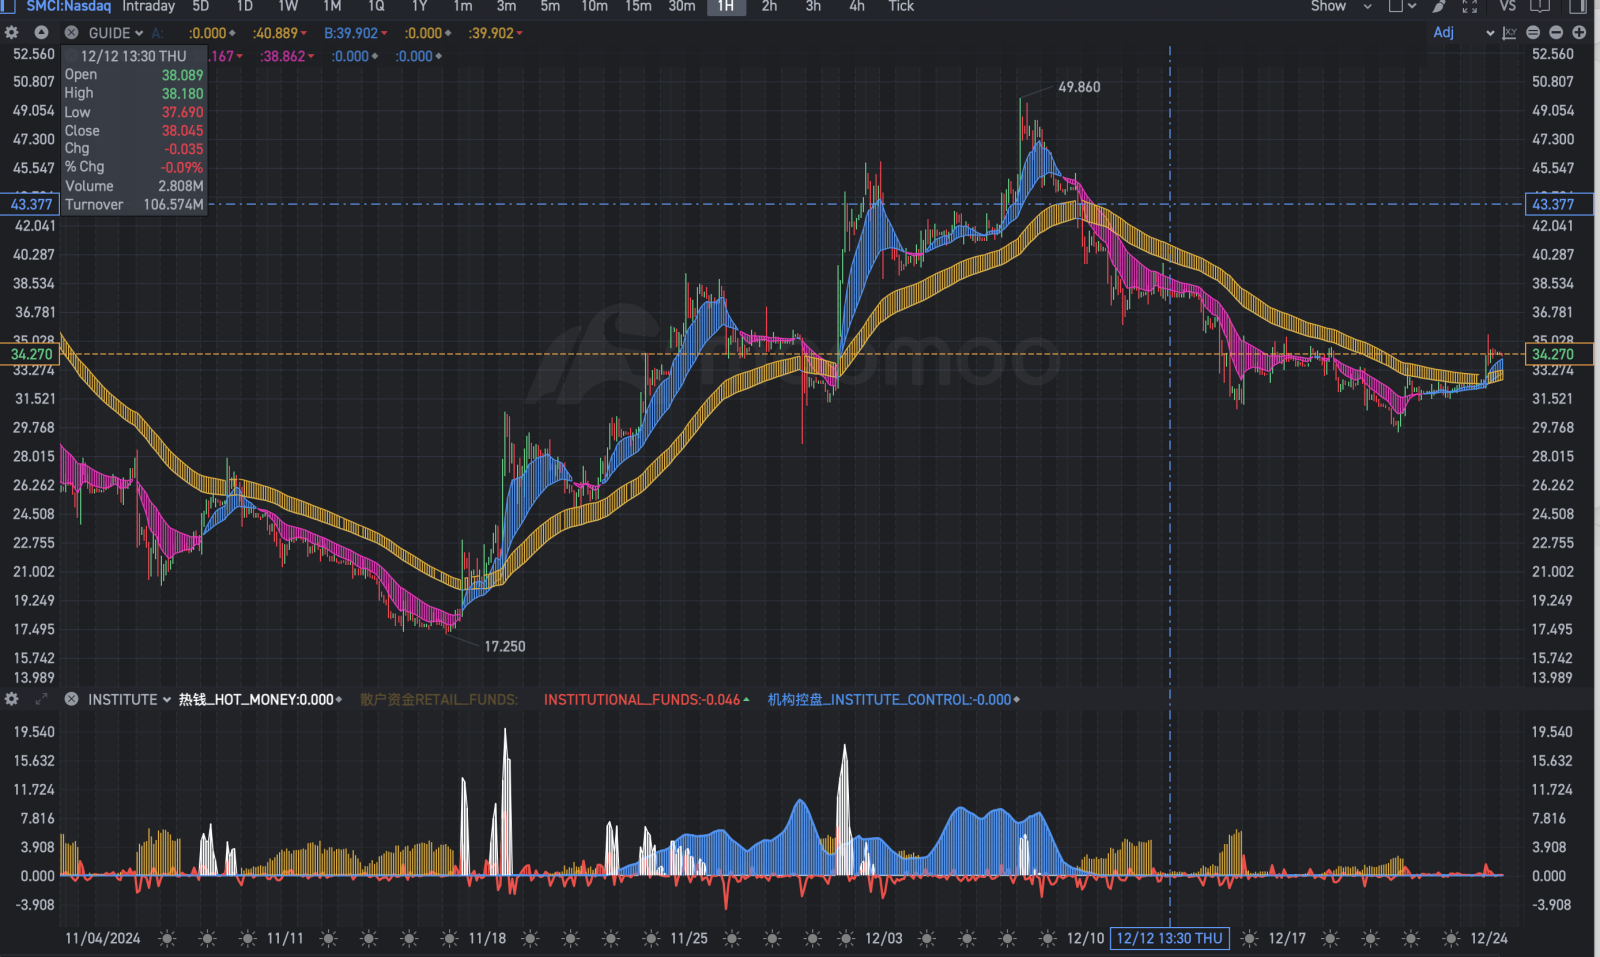Reset chart zoom with equals icon
Viewport: 1600px width, 957px height.
[1533, 33]
